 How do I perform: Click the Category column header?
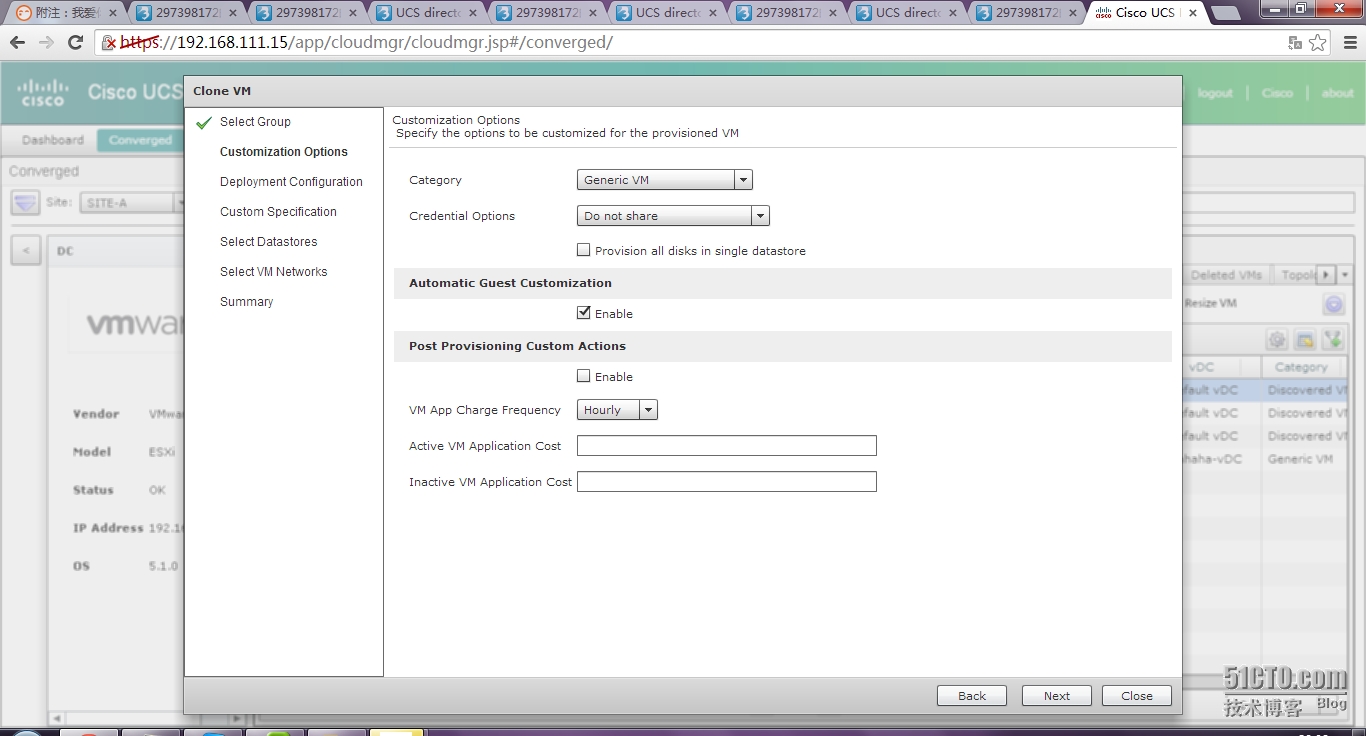pyautogui.click(x=1304, y=367)
